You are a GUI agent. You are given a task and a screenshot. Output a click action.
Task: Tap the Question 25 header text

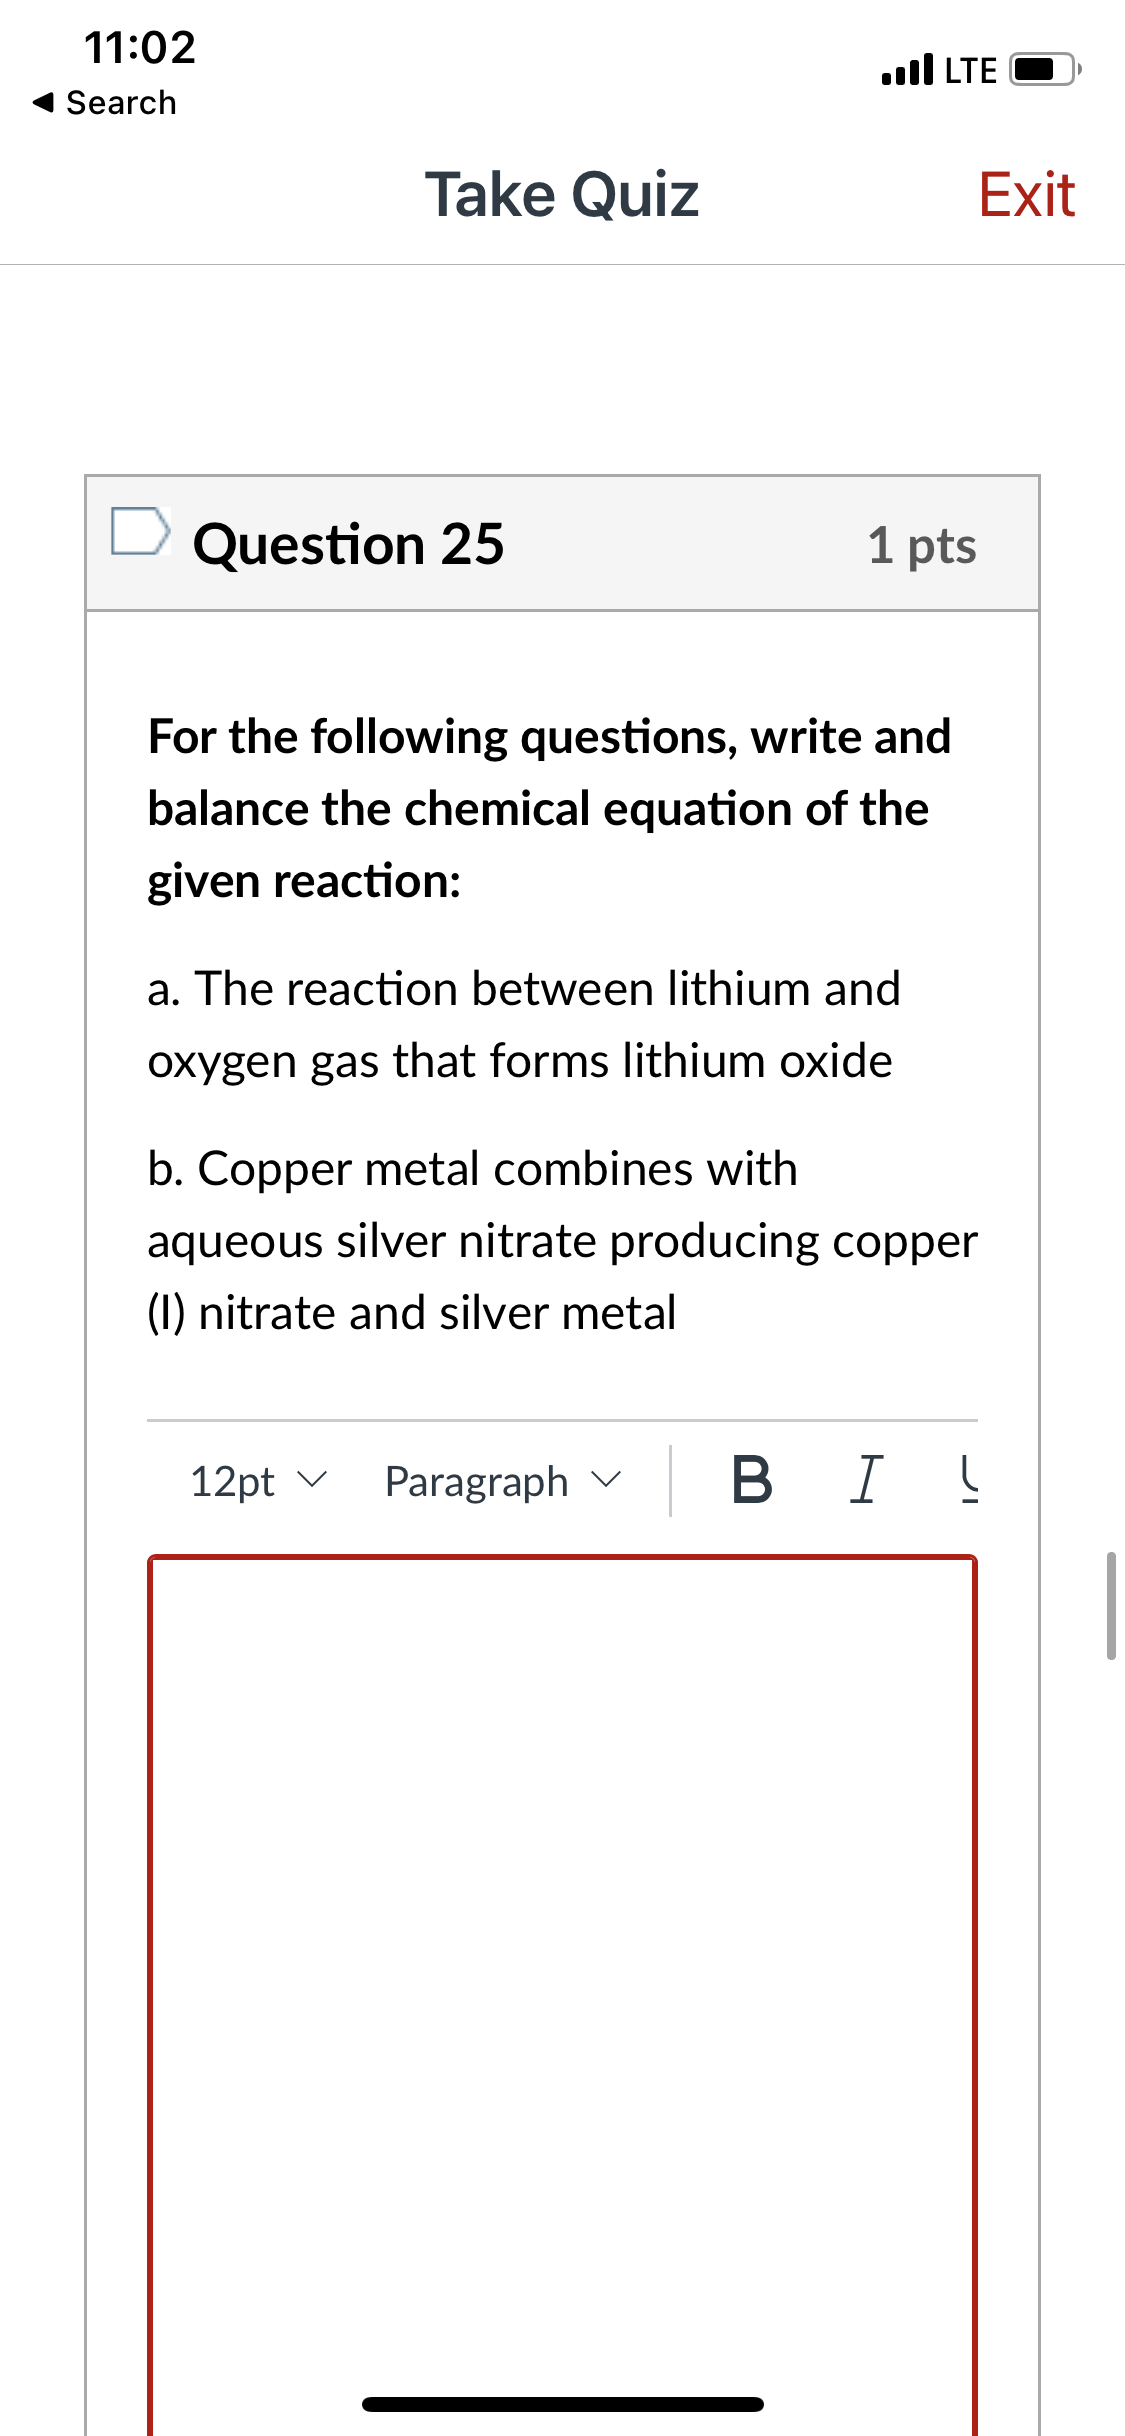coord(349,545)
